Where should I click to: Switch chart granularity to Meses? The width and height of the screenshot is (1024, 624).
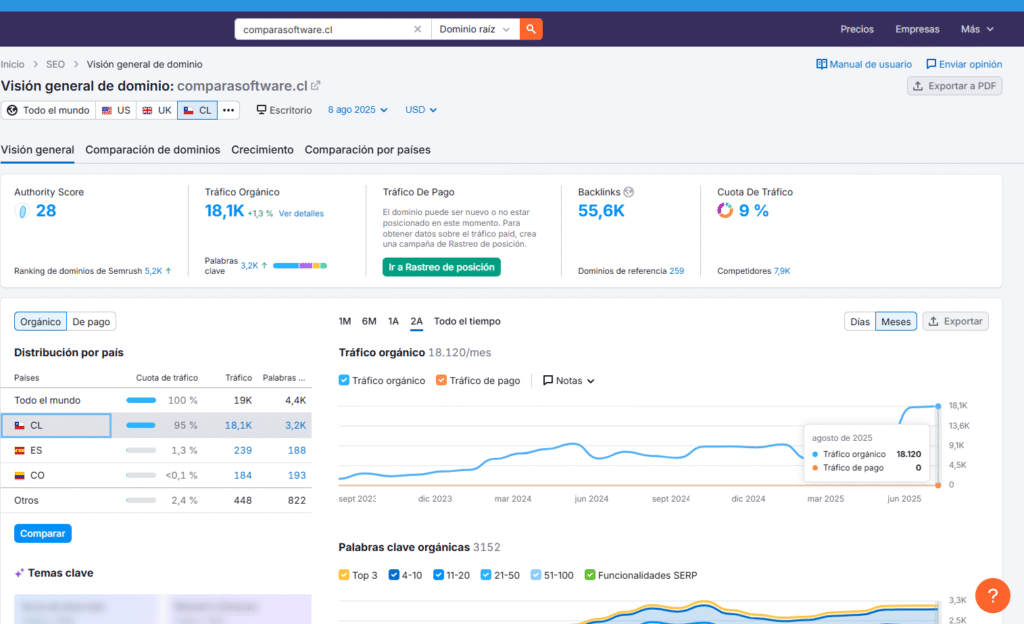point(895,321)
